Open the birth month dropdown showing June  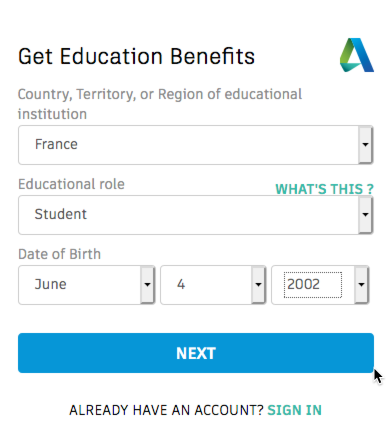pyautogui.click(x=87, y=285)
